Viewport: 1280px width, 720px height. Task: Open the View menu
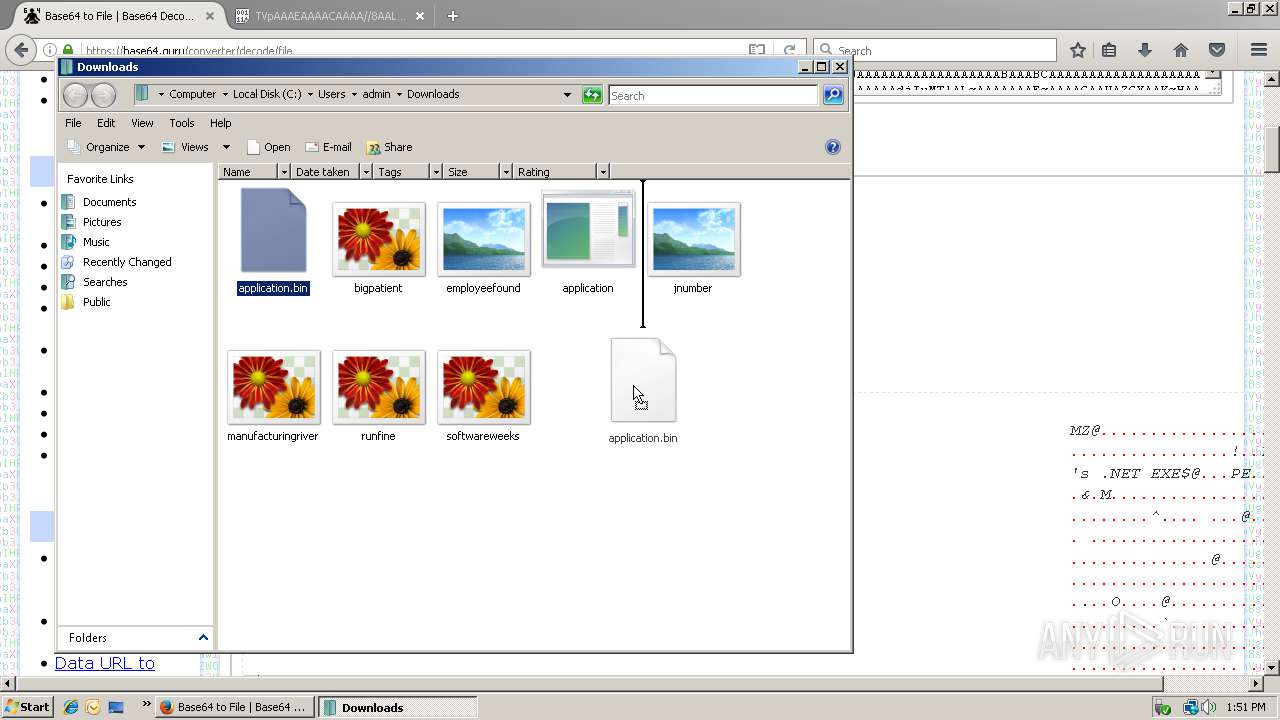[142, 123]
